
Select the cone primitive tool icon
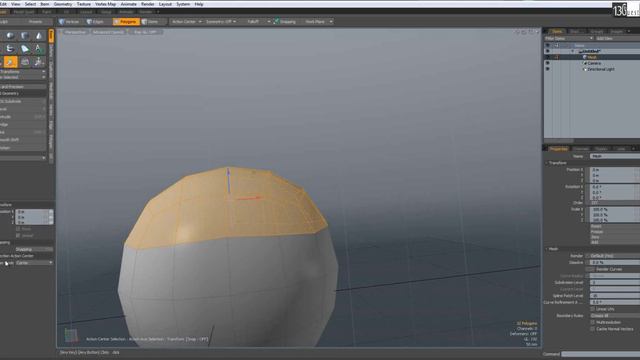[38, 36]
